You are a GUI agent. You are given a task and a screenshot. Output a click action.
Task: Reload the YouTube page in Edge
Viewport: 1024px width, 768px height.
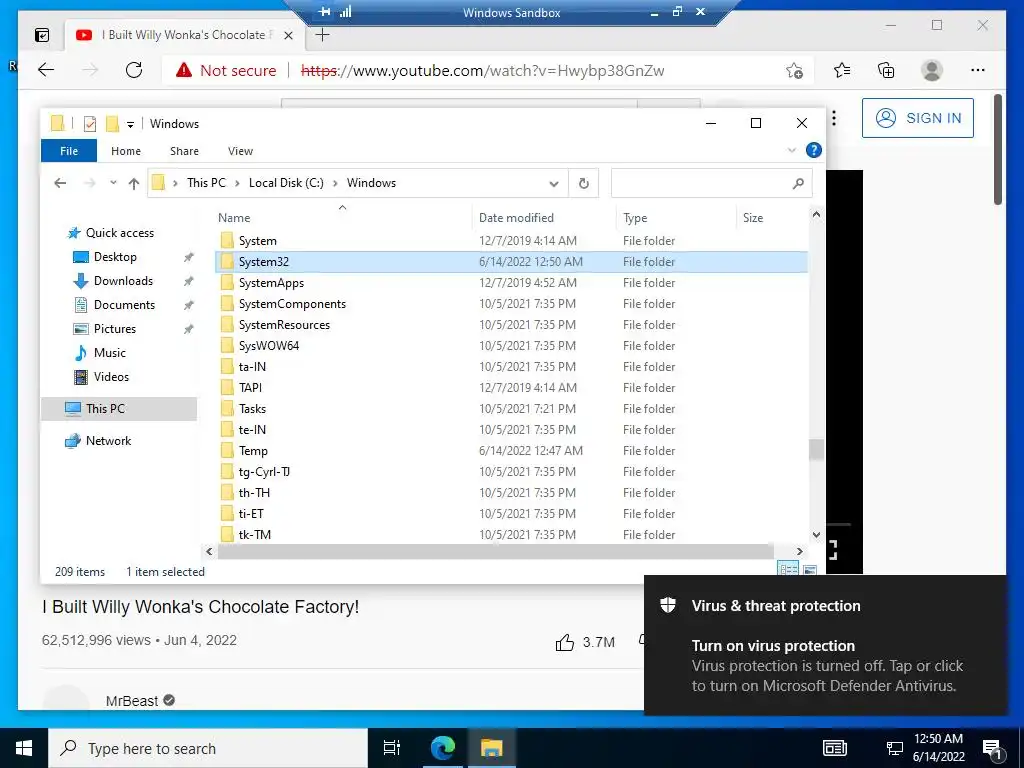point(134,70)
